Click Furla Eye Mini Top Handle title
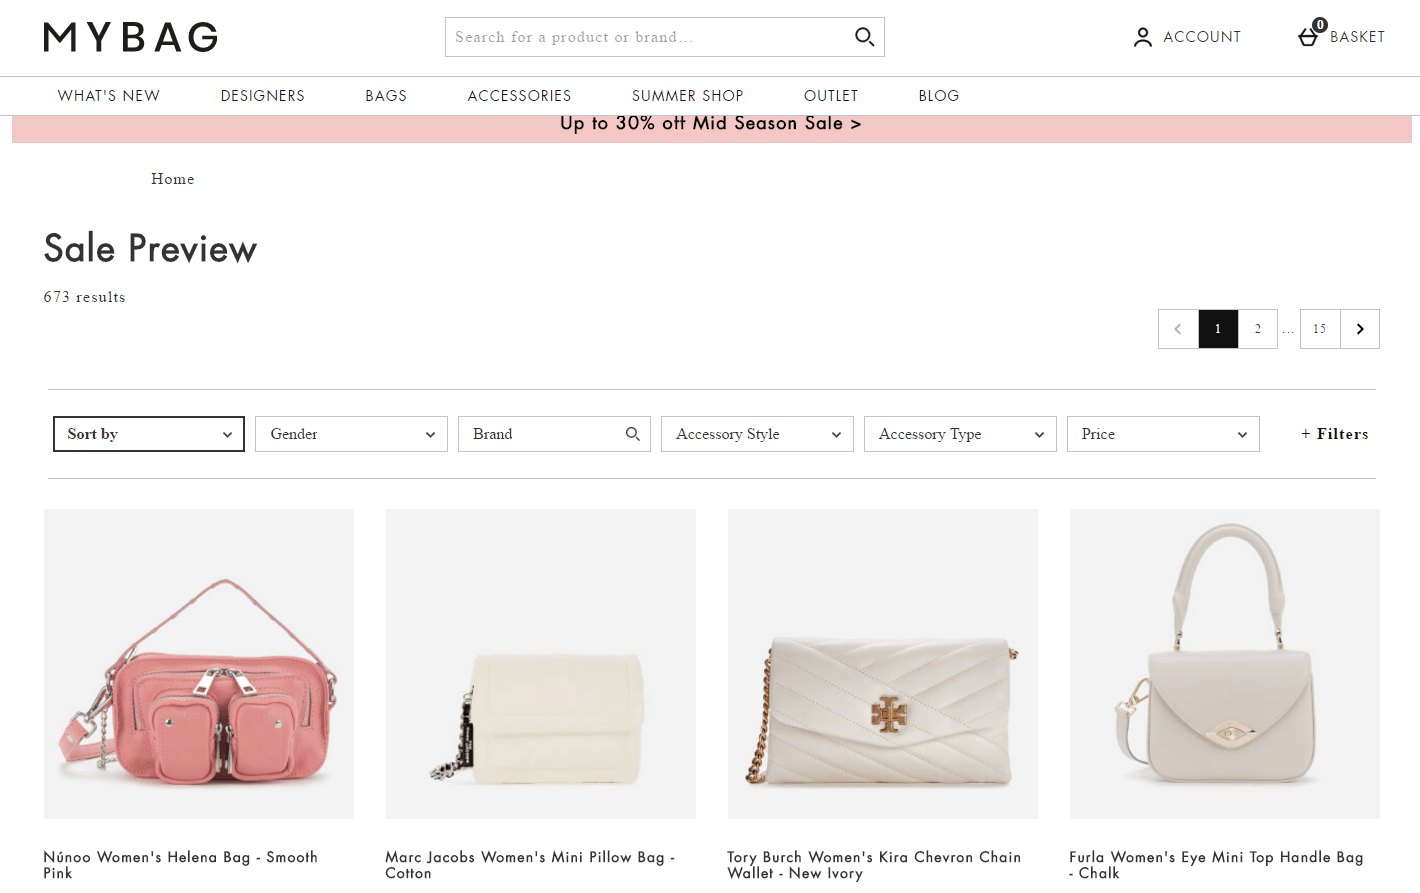 click(1216, 865)
